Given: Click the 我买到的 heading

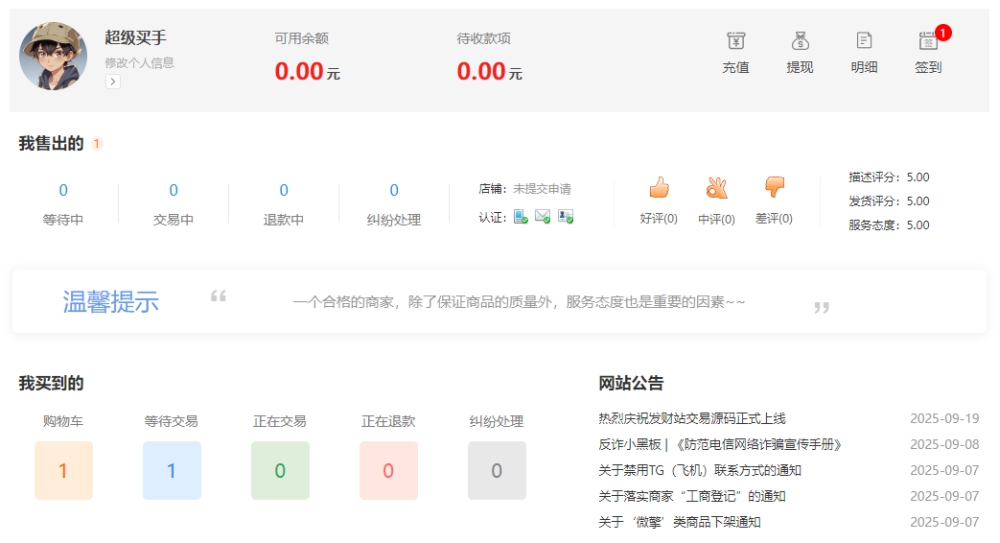Looking at the screenshot, I should tap(51, 383).
